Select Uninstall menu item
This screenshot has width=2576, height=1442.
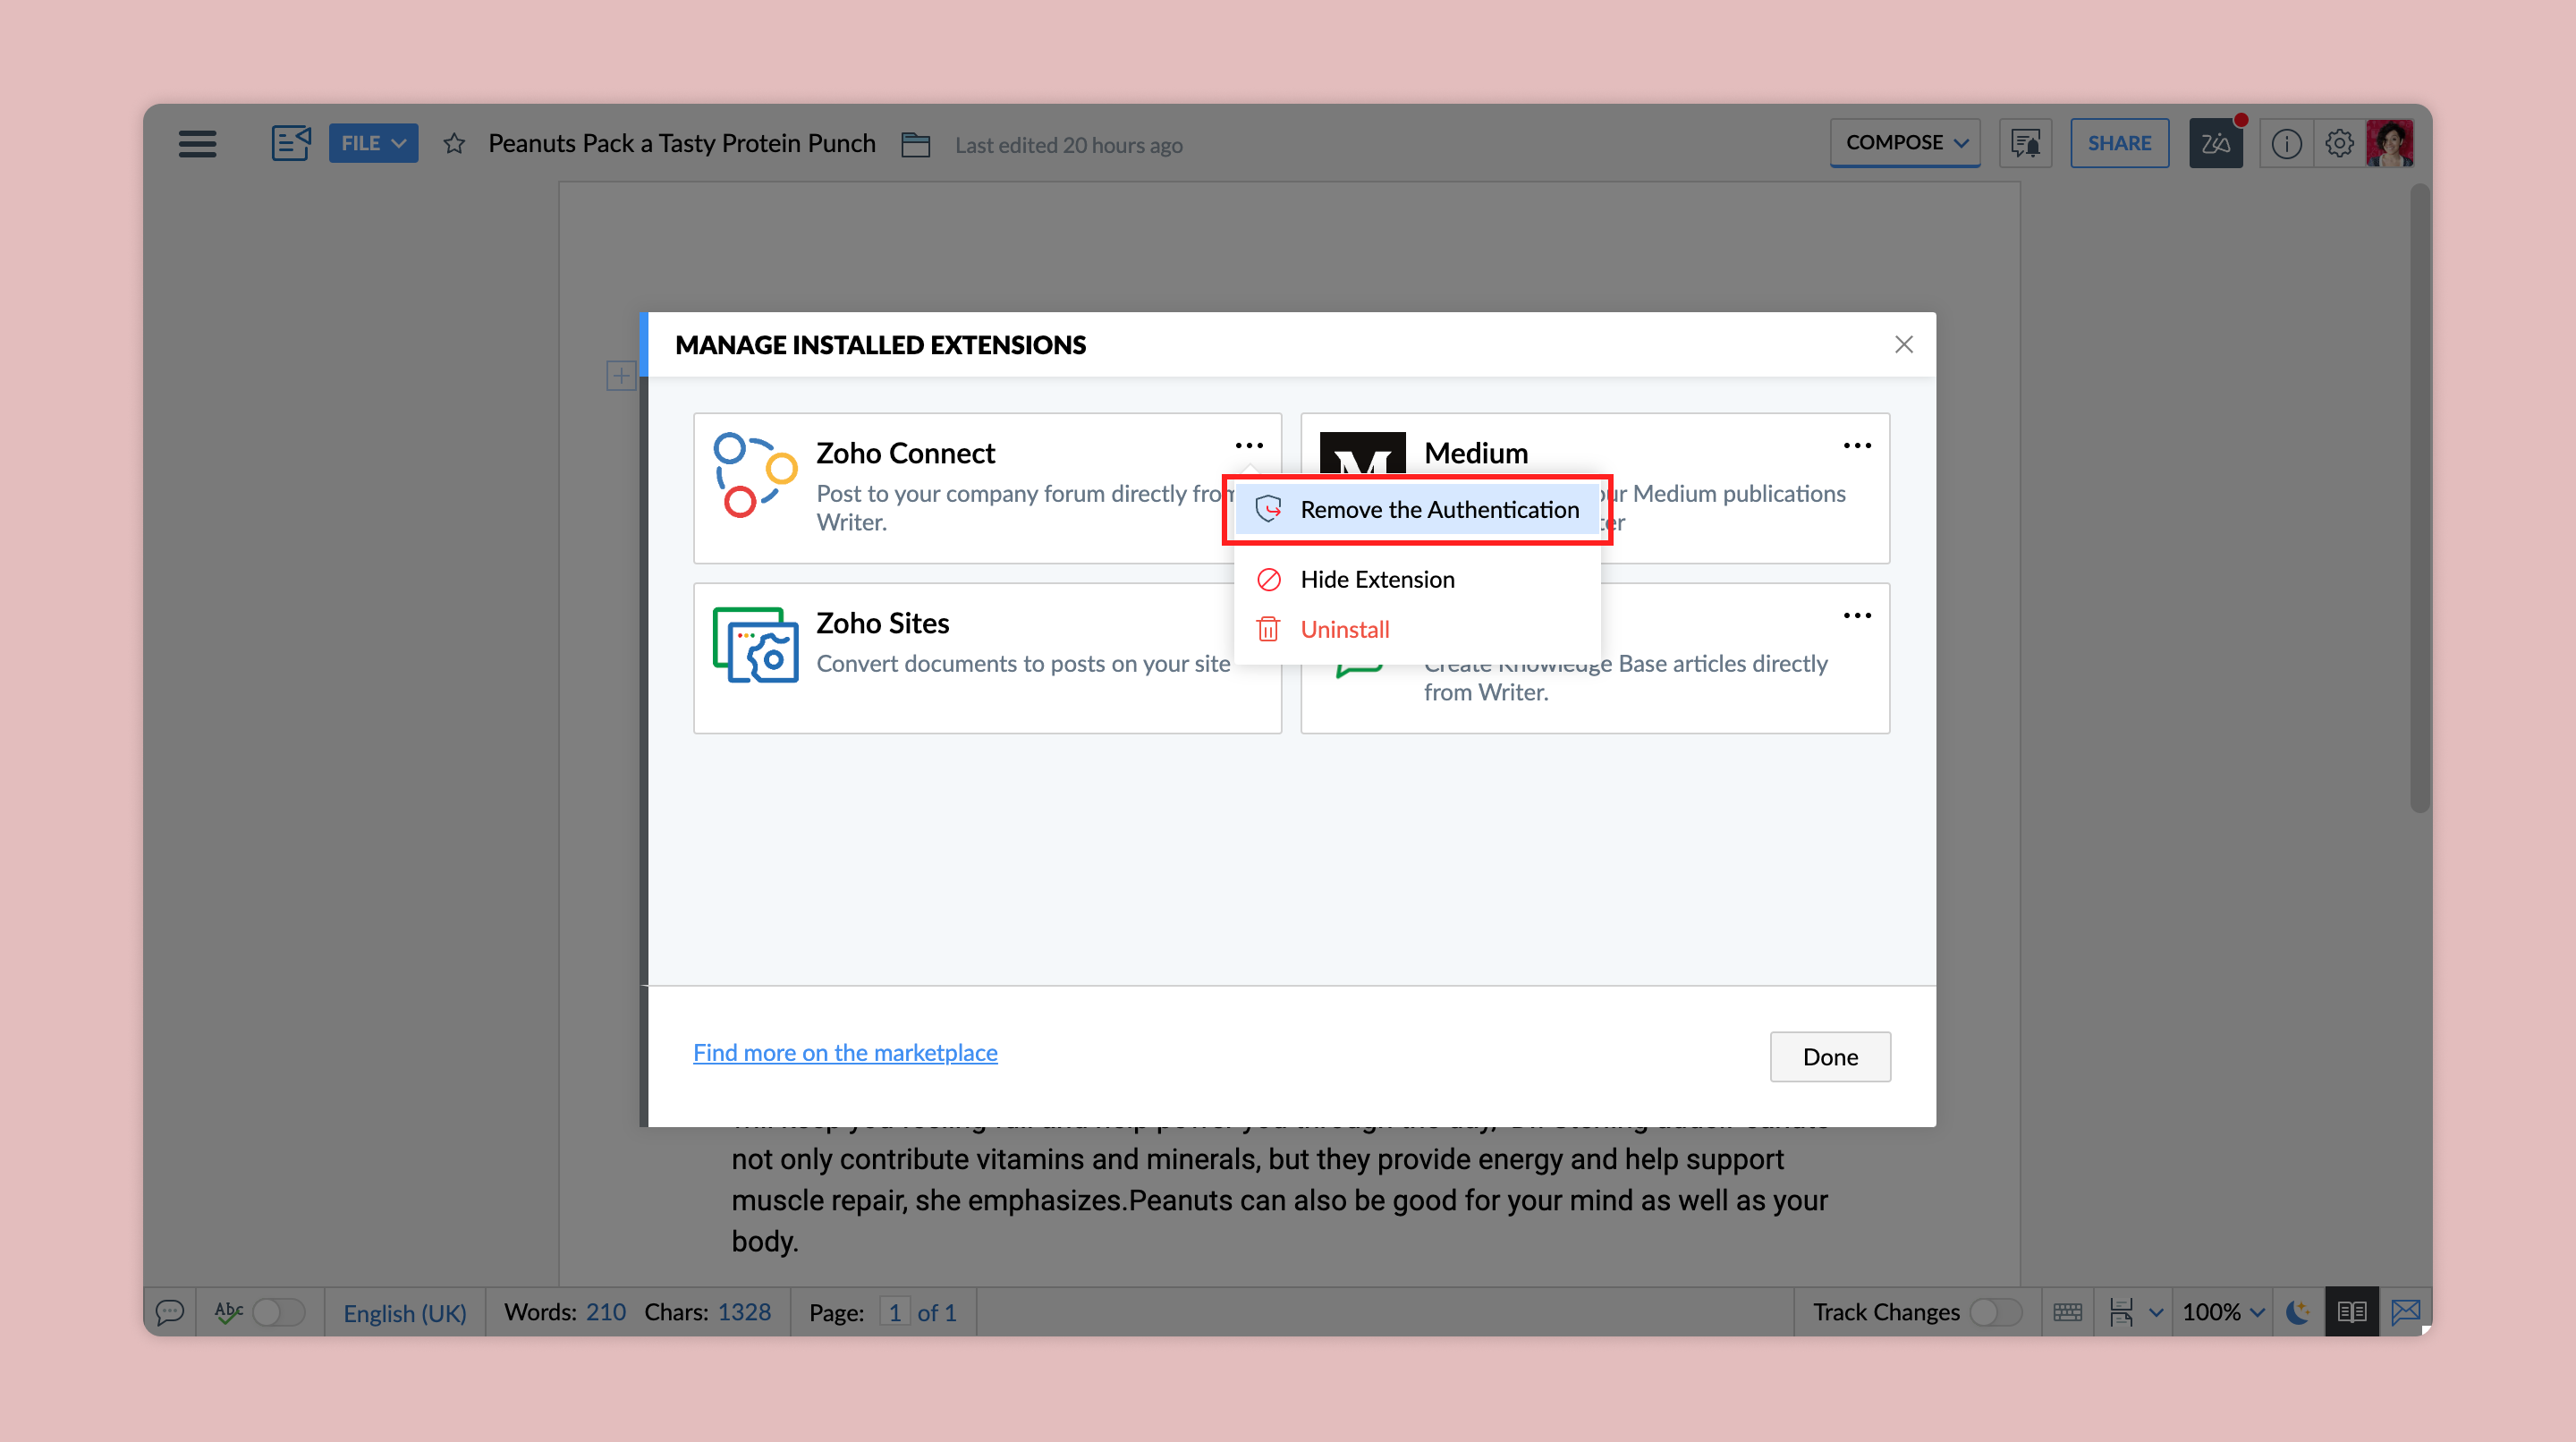tap(1417, 630)
